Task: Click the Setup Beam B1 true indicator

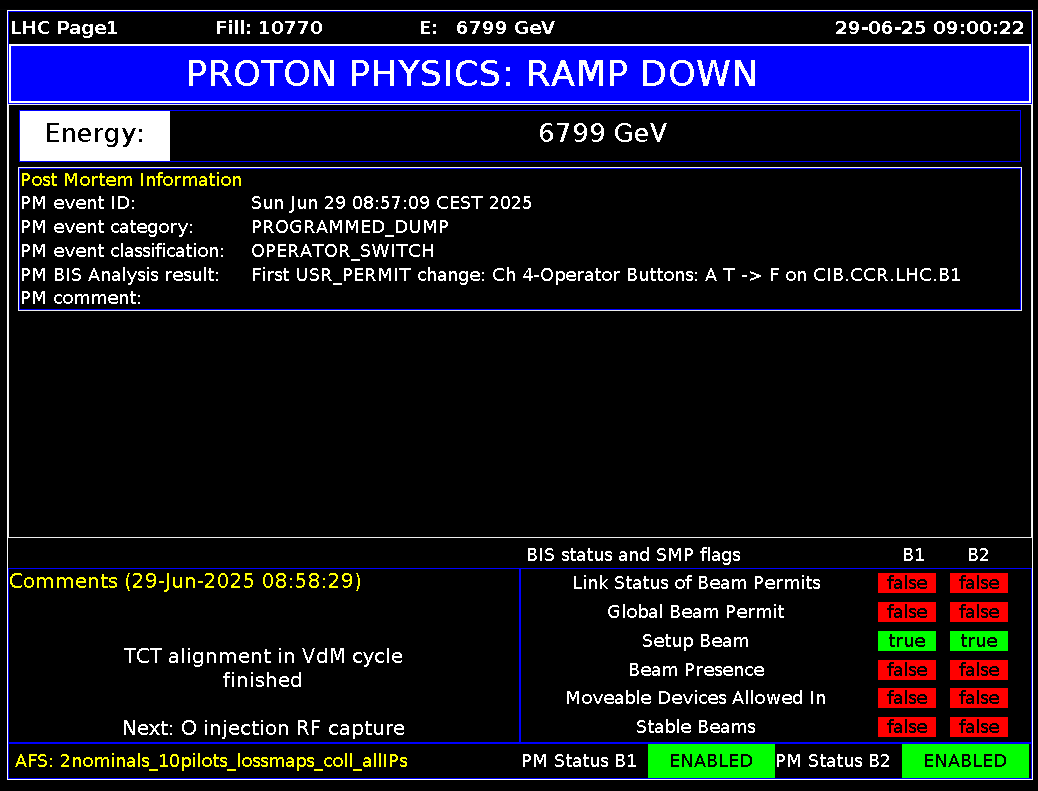Action: pos(907,641)
